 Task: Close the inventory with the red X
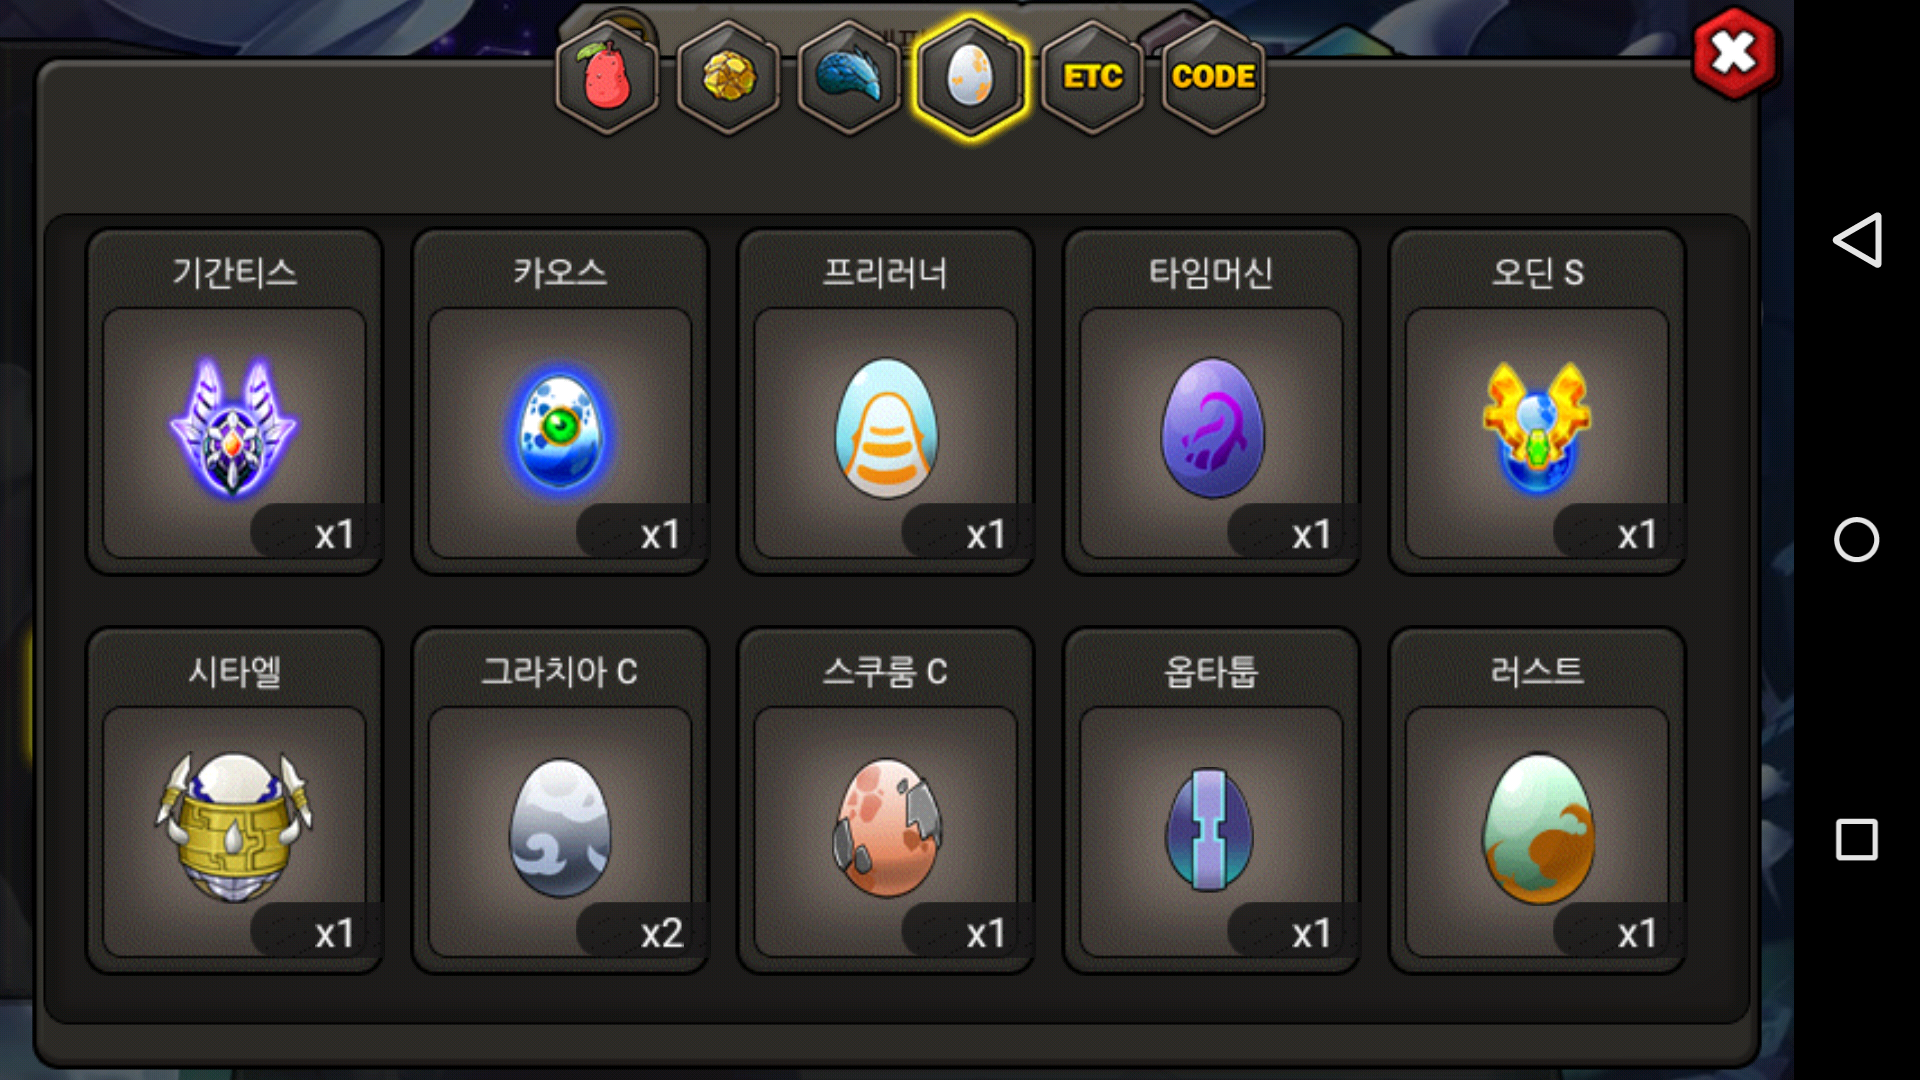pos(1735,54)
